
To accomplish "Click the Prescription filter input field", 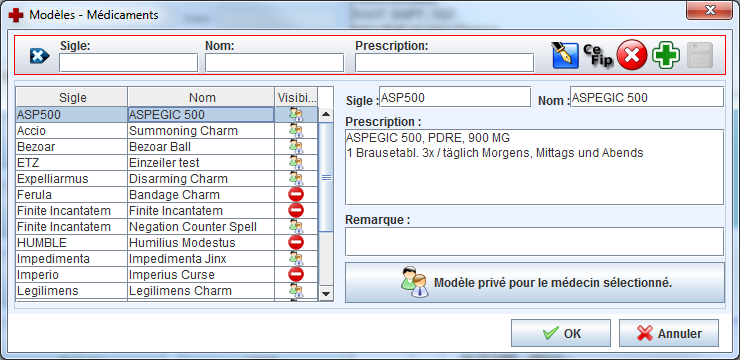I will tap(444, 62).
